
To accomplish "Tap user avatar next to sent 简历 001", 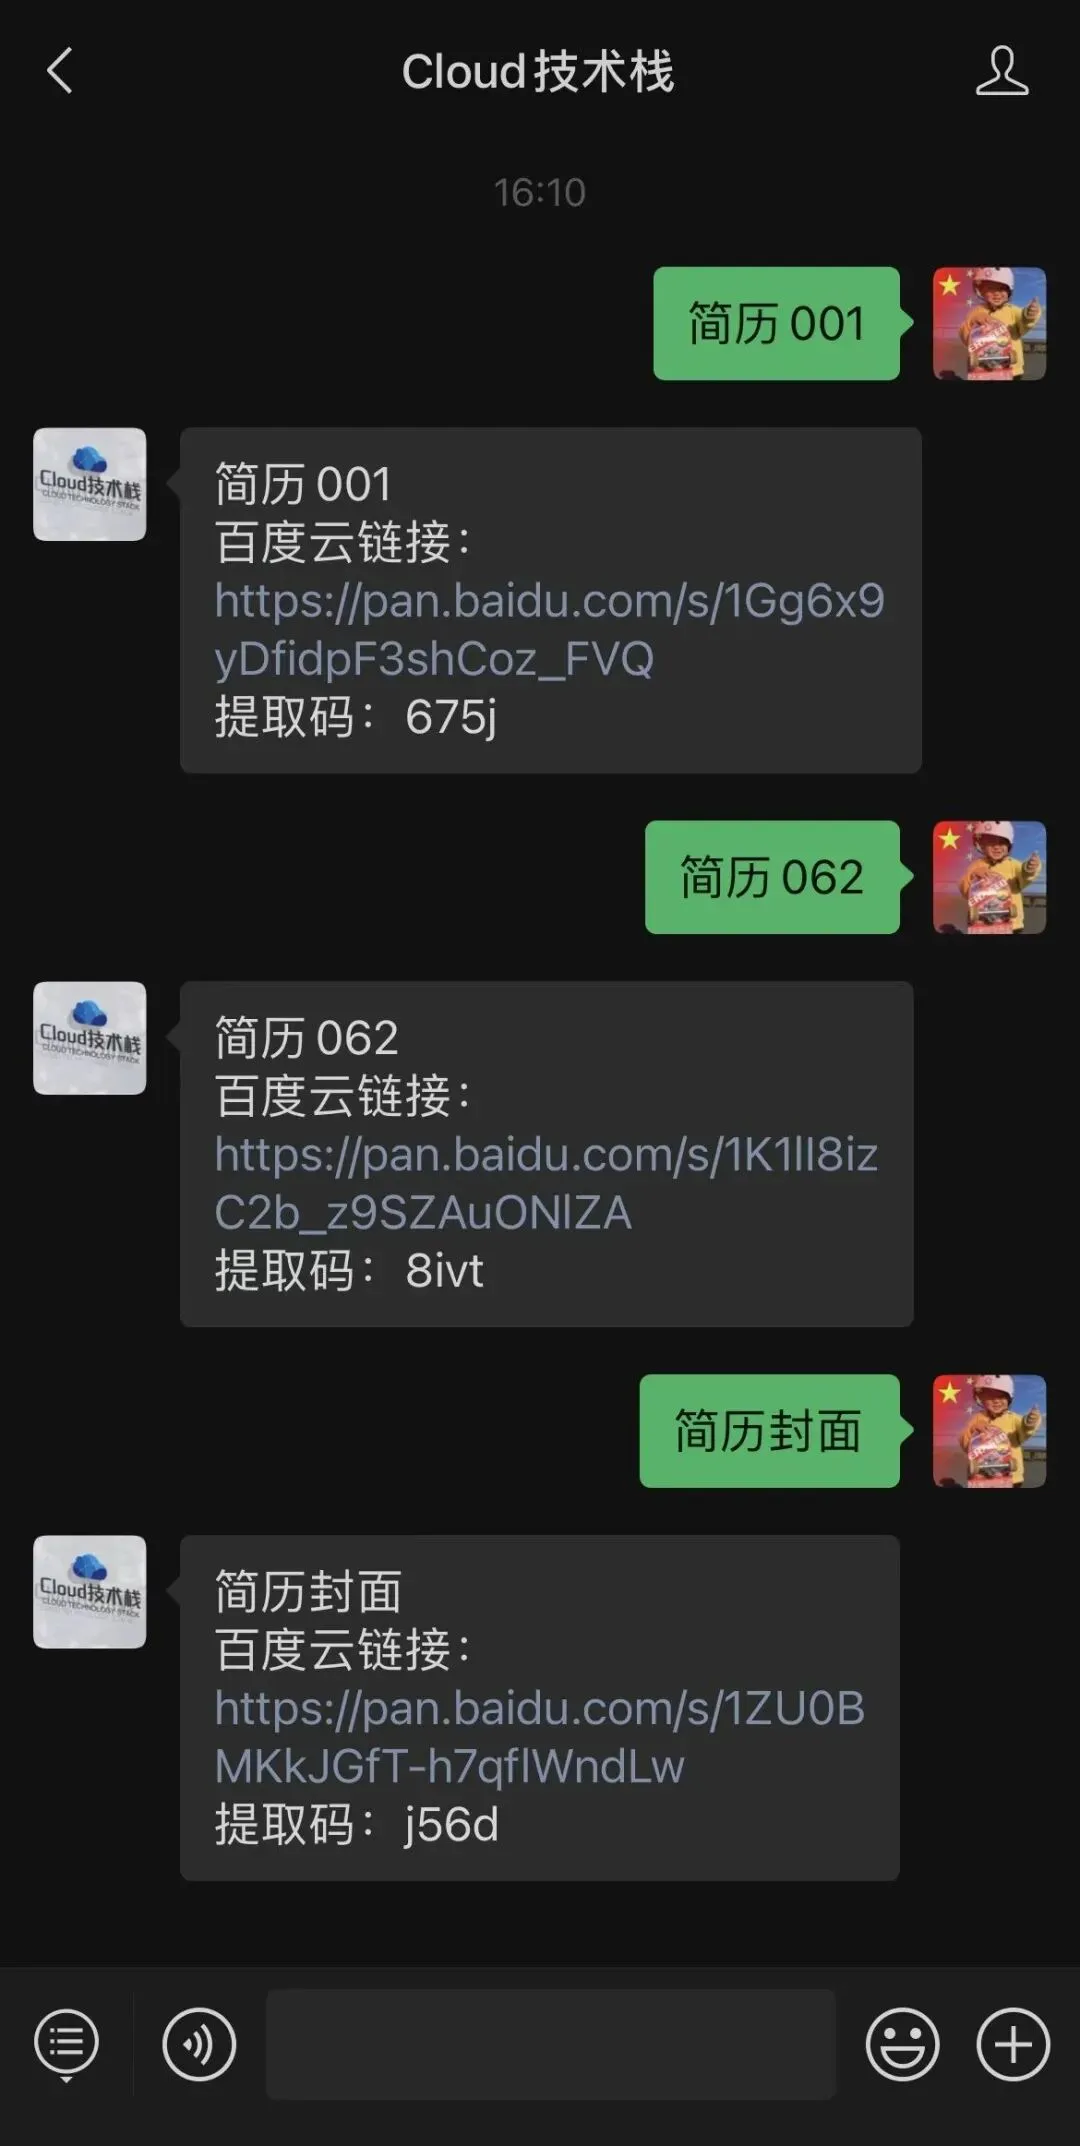I will pos(989,323).
